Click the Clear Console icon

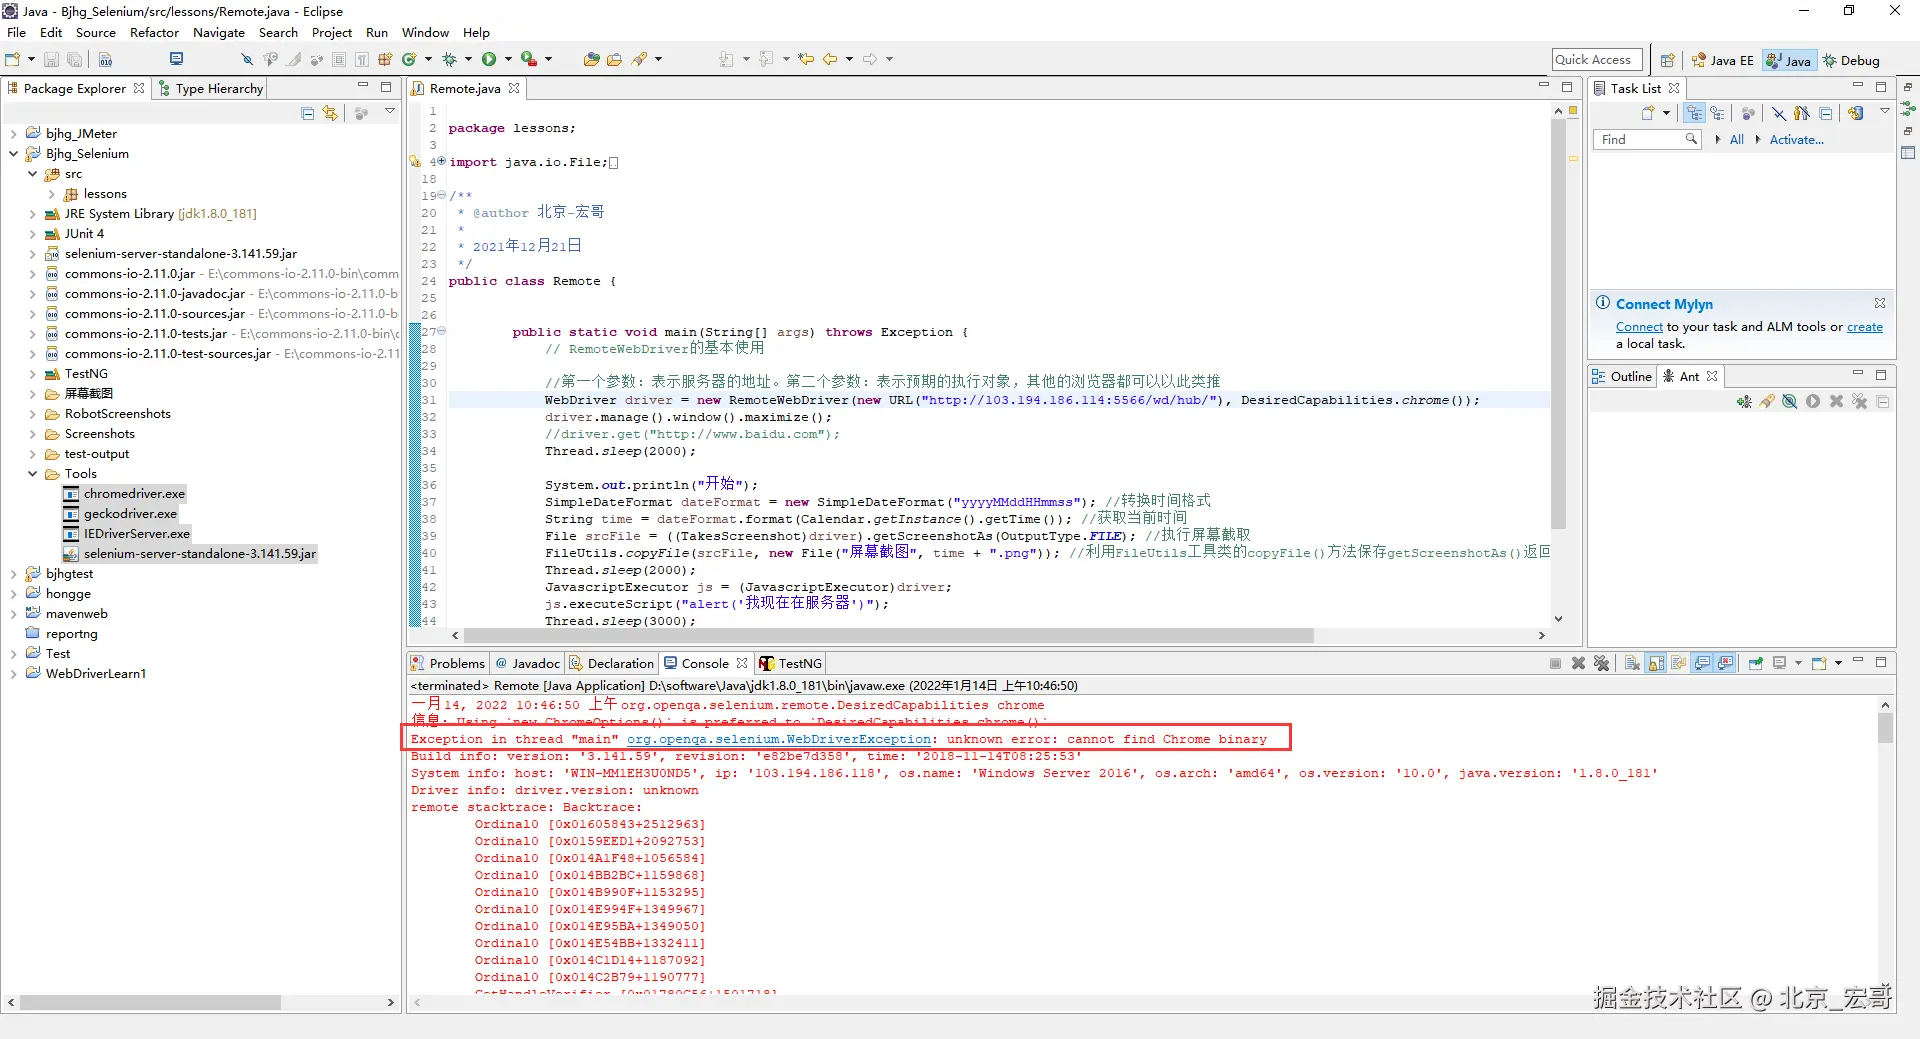coord(1632,663)
